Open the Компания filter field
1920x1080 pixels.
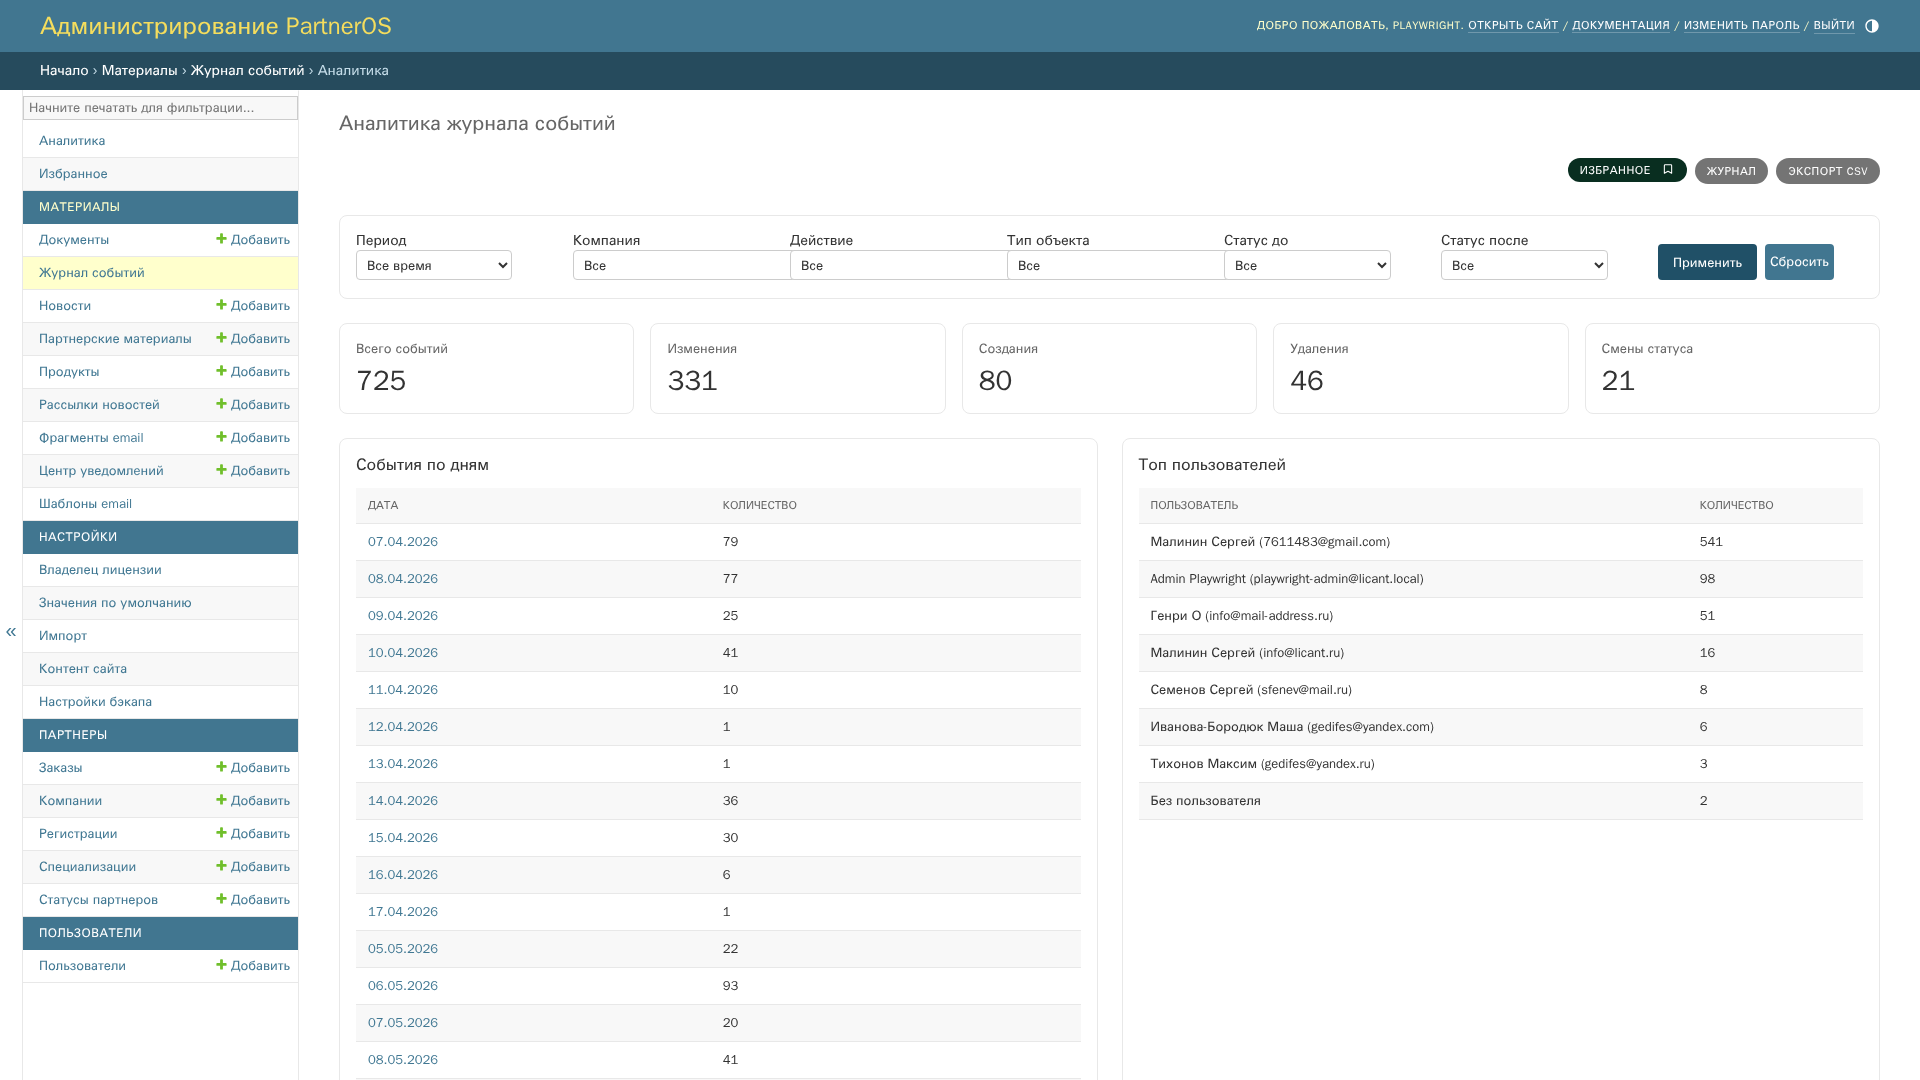click(681, 265)
